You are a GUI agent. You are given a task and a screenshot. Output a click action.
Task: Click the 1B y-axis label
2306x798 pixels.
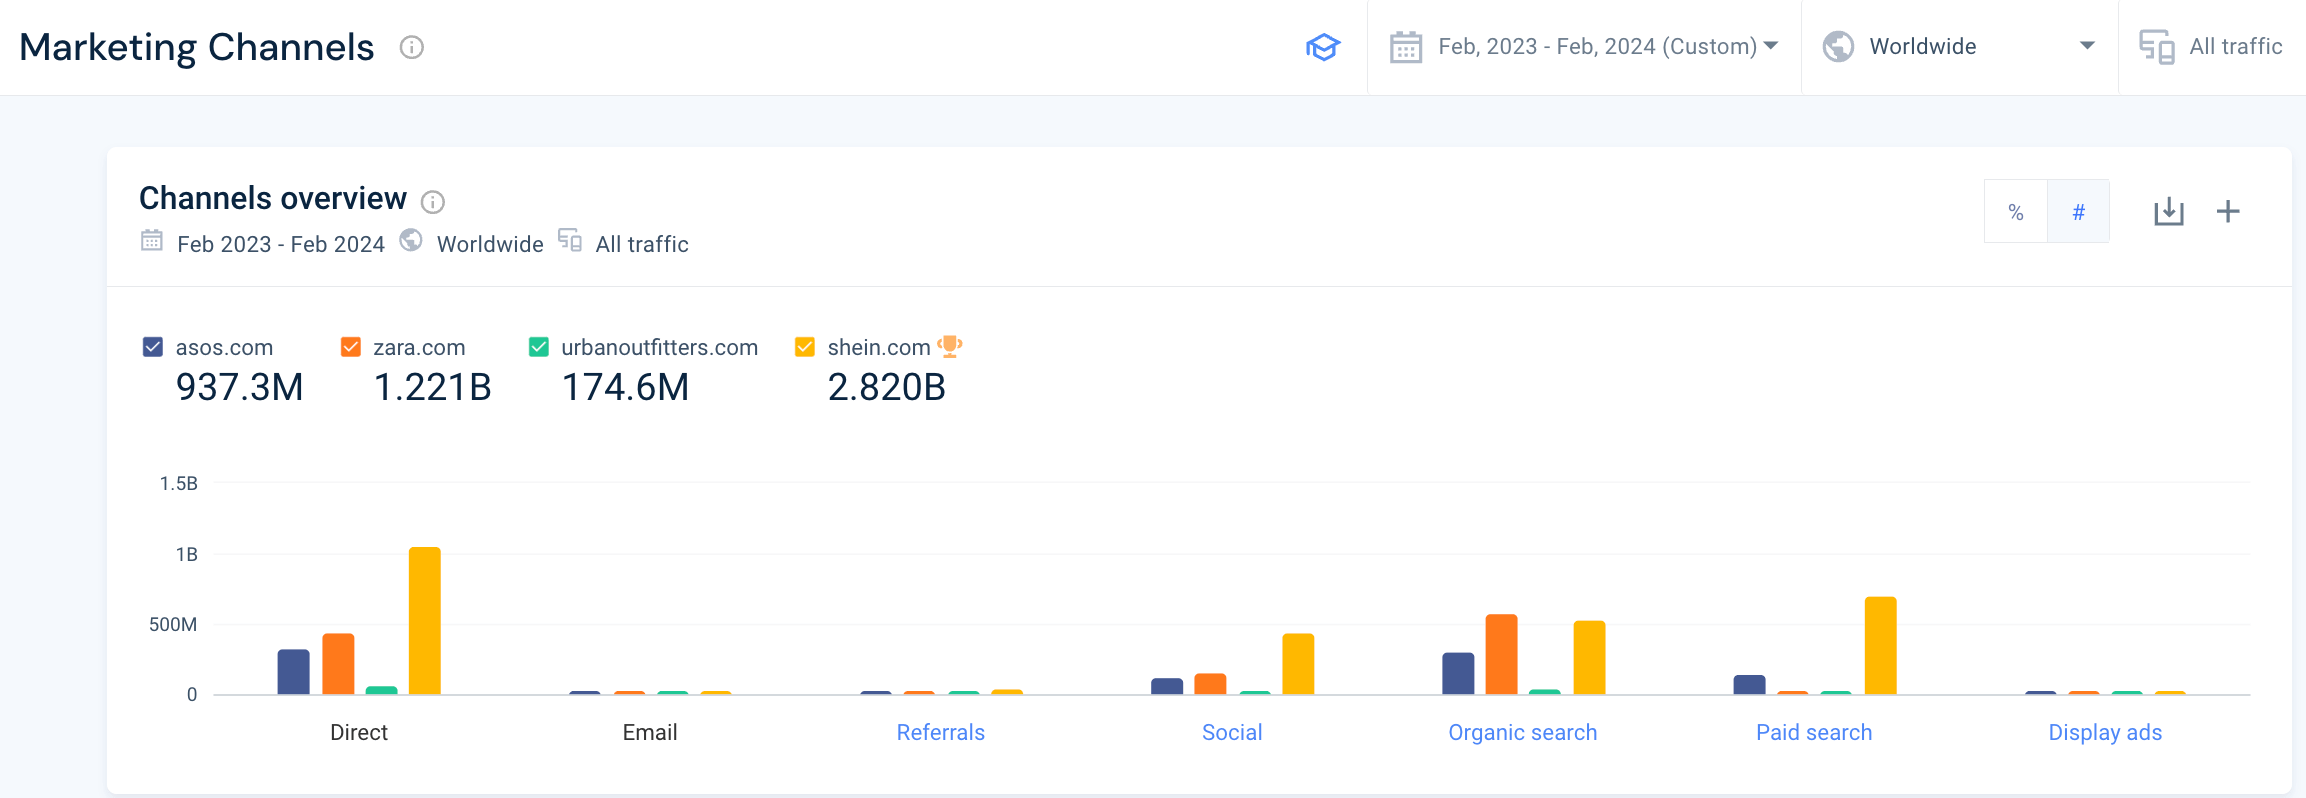click(x=187, y=554)
